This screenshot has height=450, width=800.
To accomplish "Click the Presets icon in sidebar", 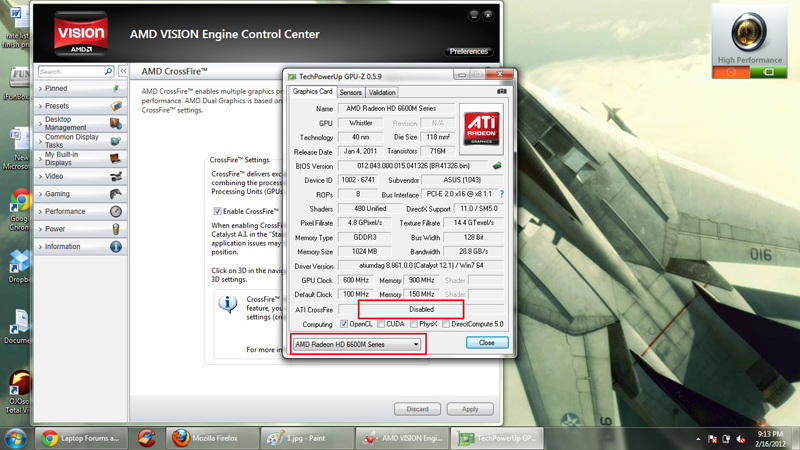I will pyautogui.click(x=116, y=106).
